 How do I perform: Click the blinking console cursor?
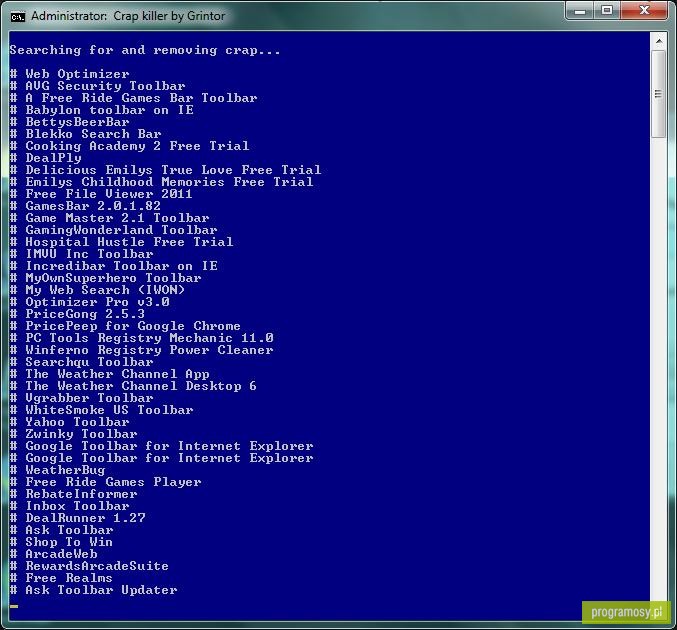pyautogui.click(x=14, y=606)
